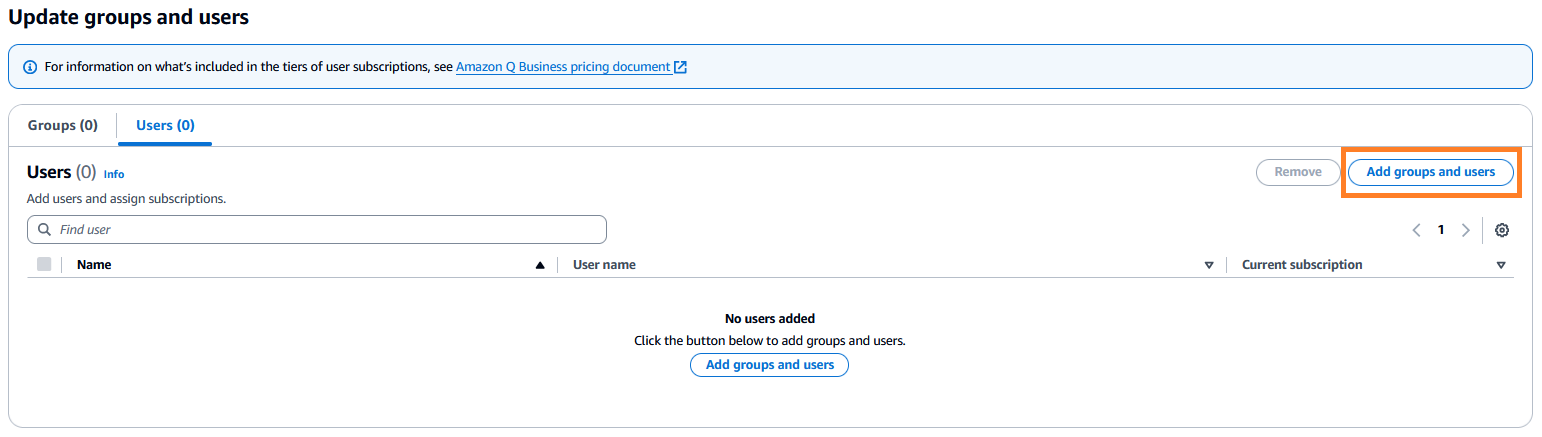Go to the next page with right chevron
The height and width of the screenshot is (437, 1542).
pyautogui.click(x=1465, y=230)
